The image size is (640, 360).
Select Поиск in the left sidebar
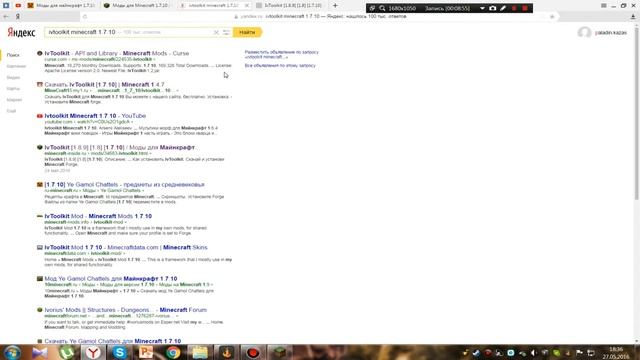[13, 55]
